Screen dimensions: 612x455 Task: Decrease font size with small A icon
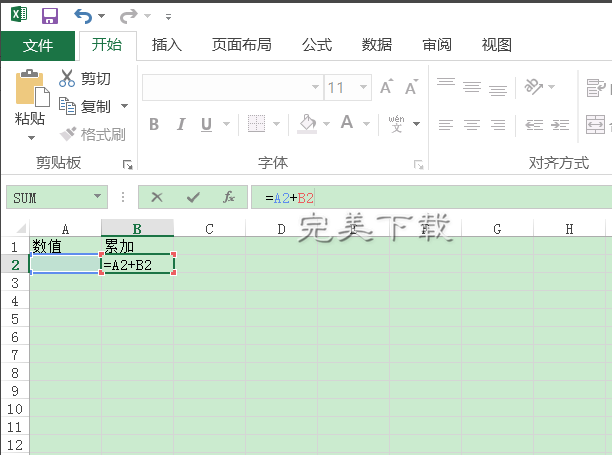coord(411,87)
